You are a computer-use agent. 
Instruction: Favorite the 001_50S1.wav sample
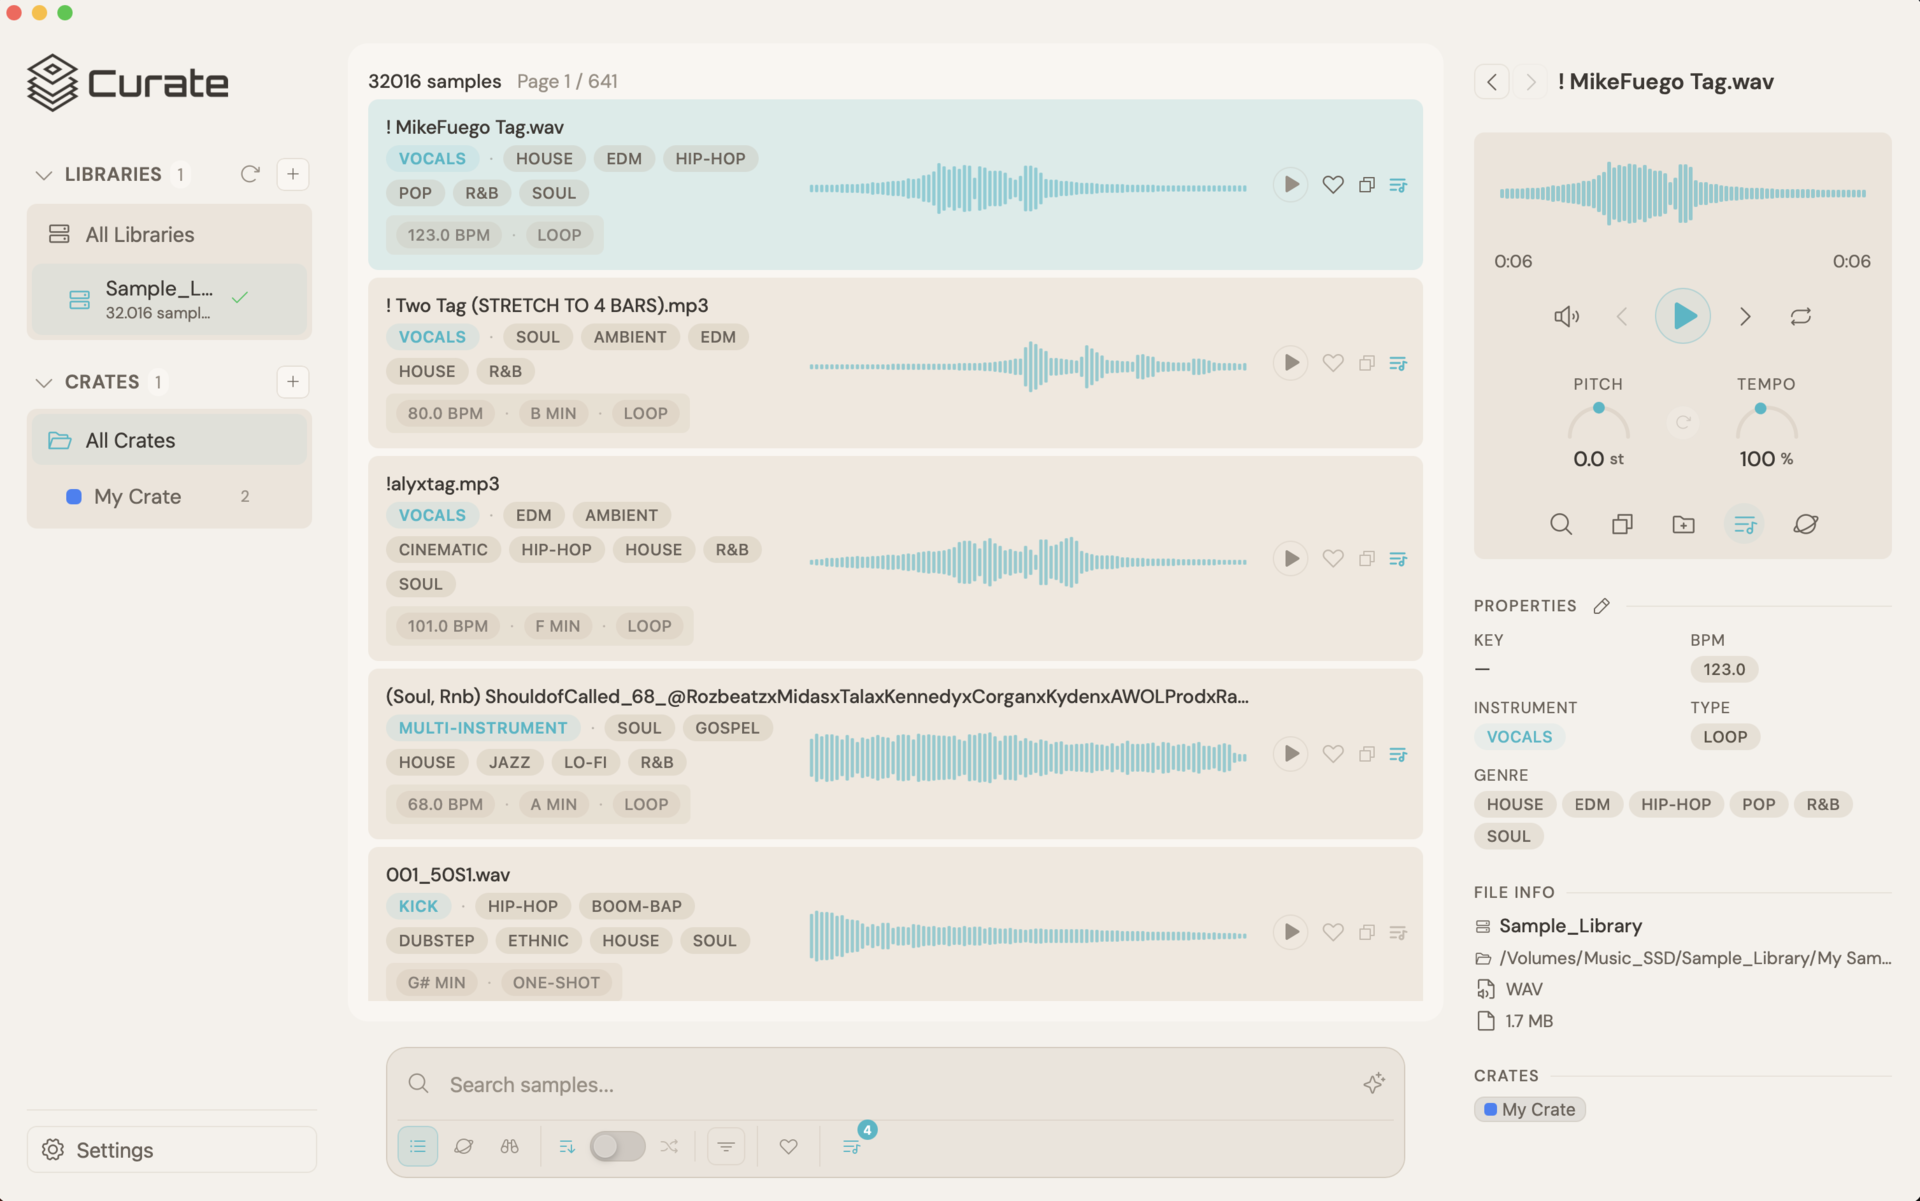(1333, 932)
